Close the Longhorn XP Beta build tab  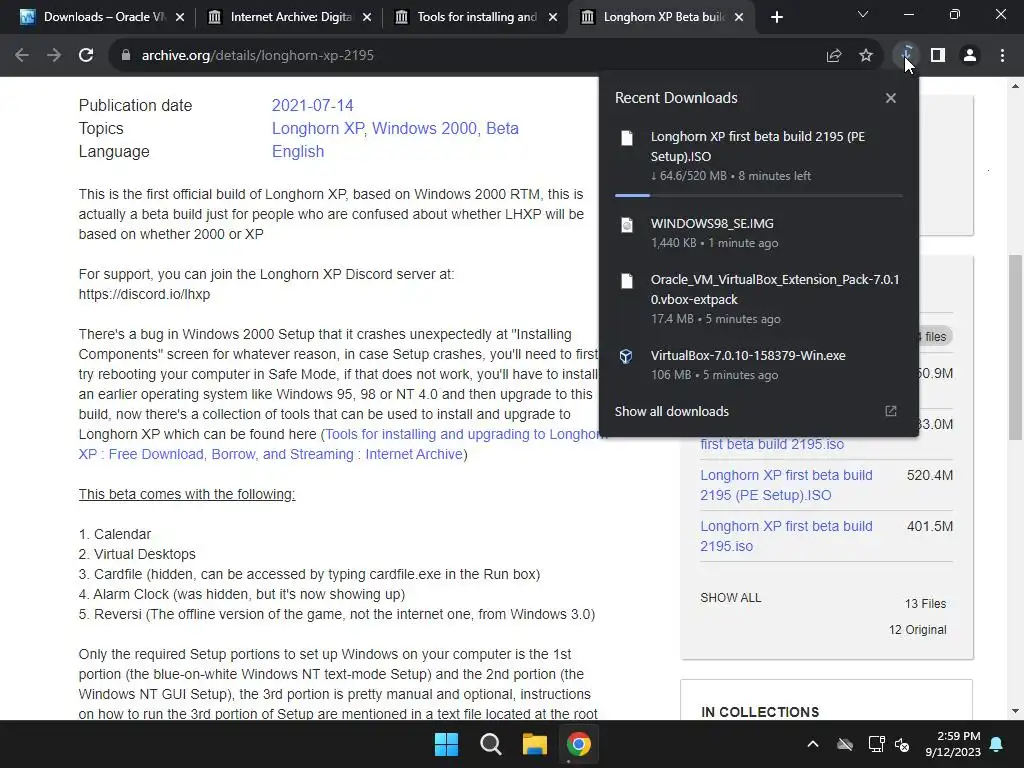739,17
